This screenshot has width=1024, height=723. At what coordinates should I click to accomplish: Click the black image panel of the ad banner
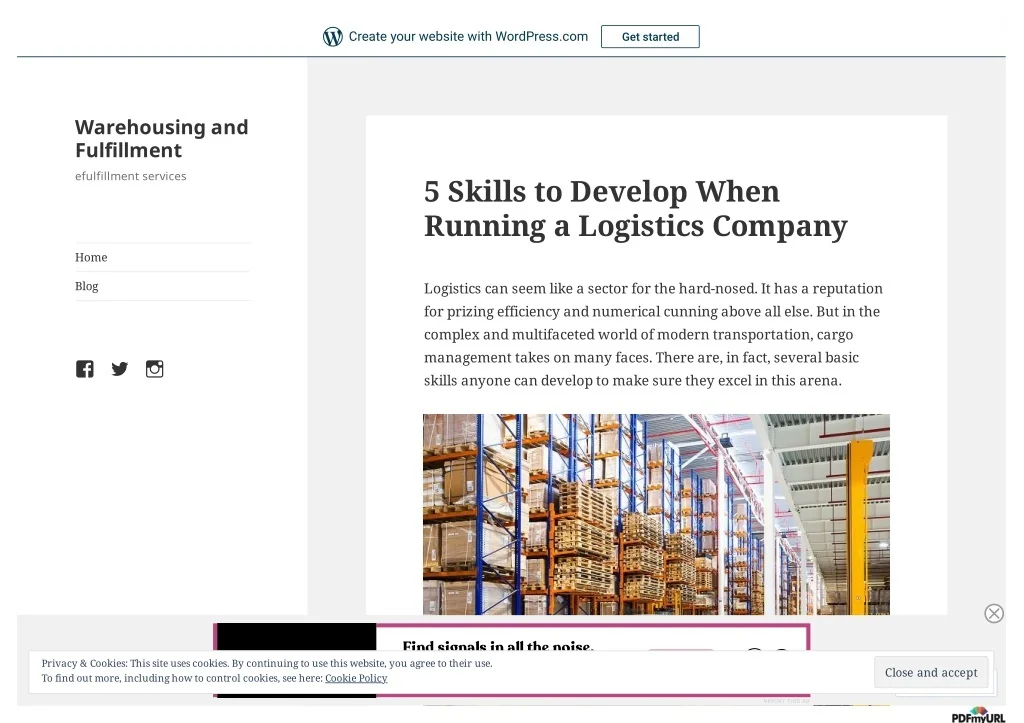tap(296, 638)
